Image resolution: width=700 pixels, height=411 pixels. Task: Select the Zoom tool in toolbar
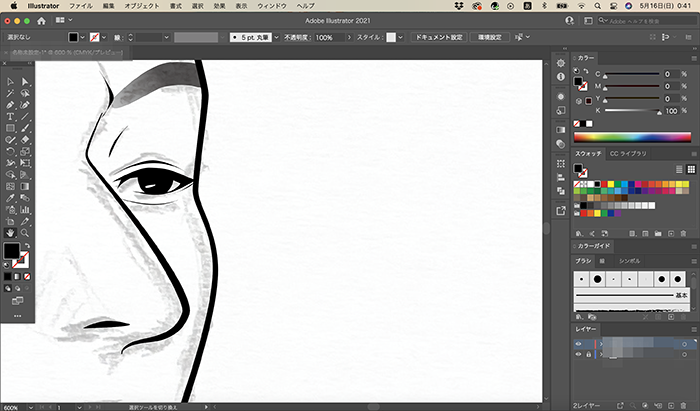pyautogui.click(x=25, y=232)
